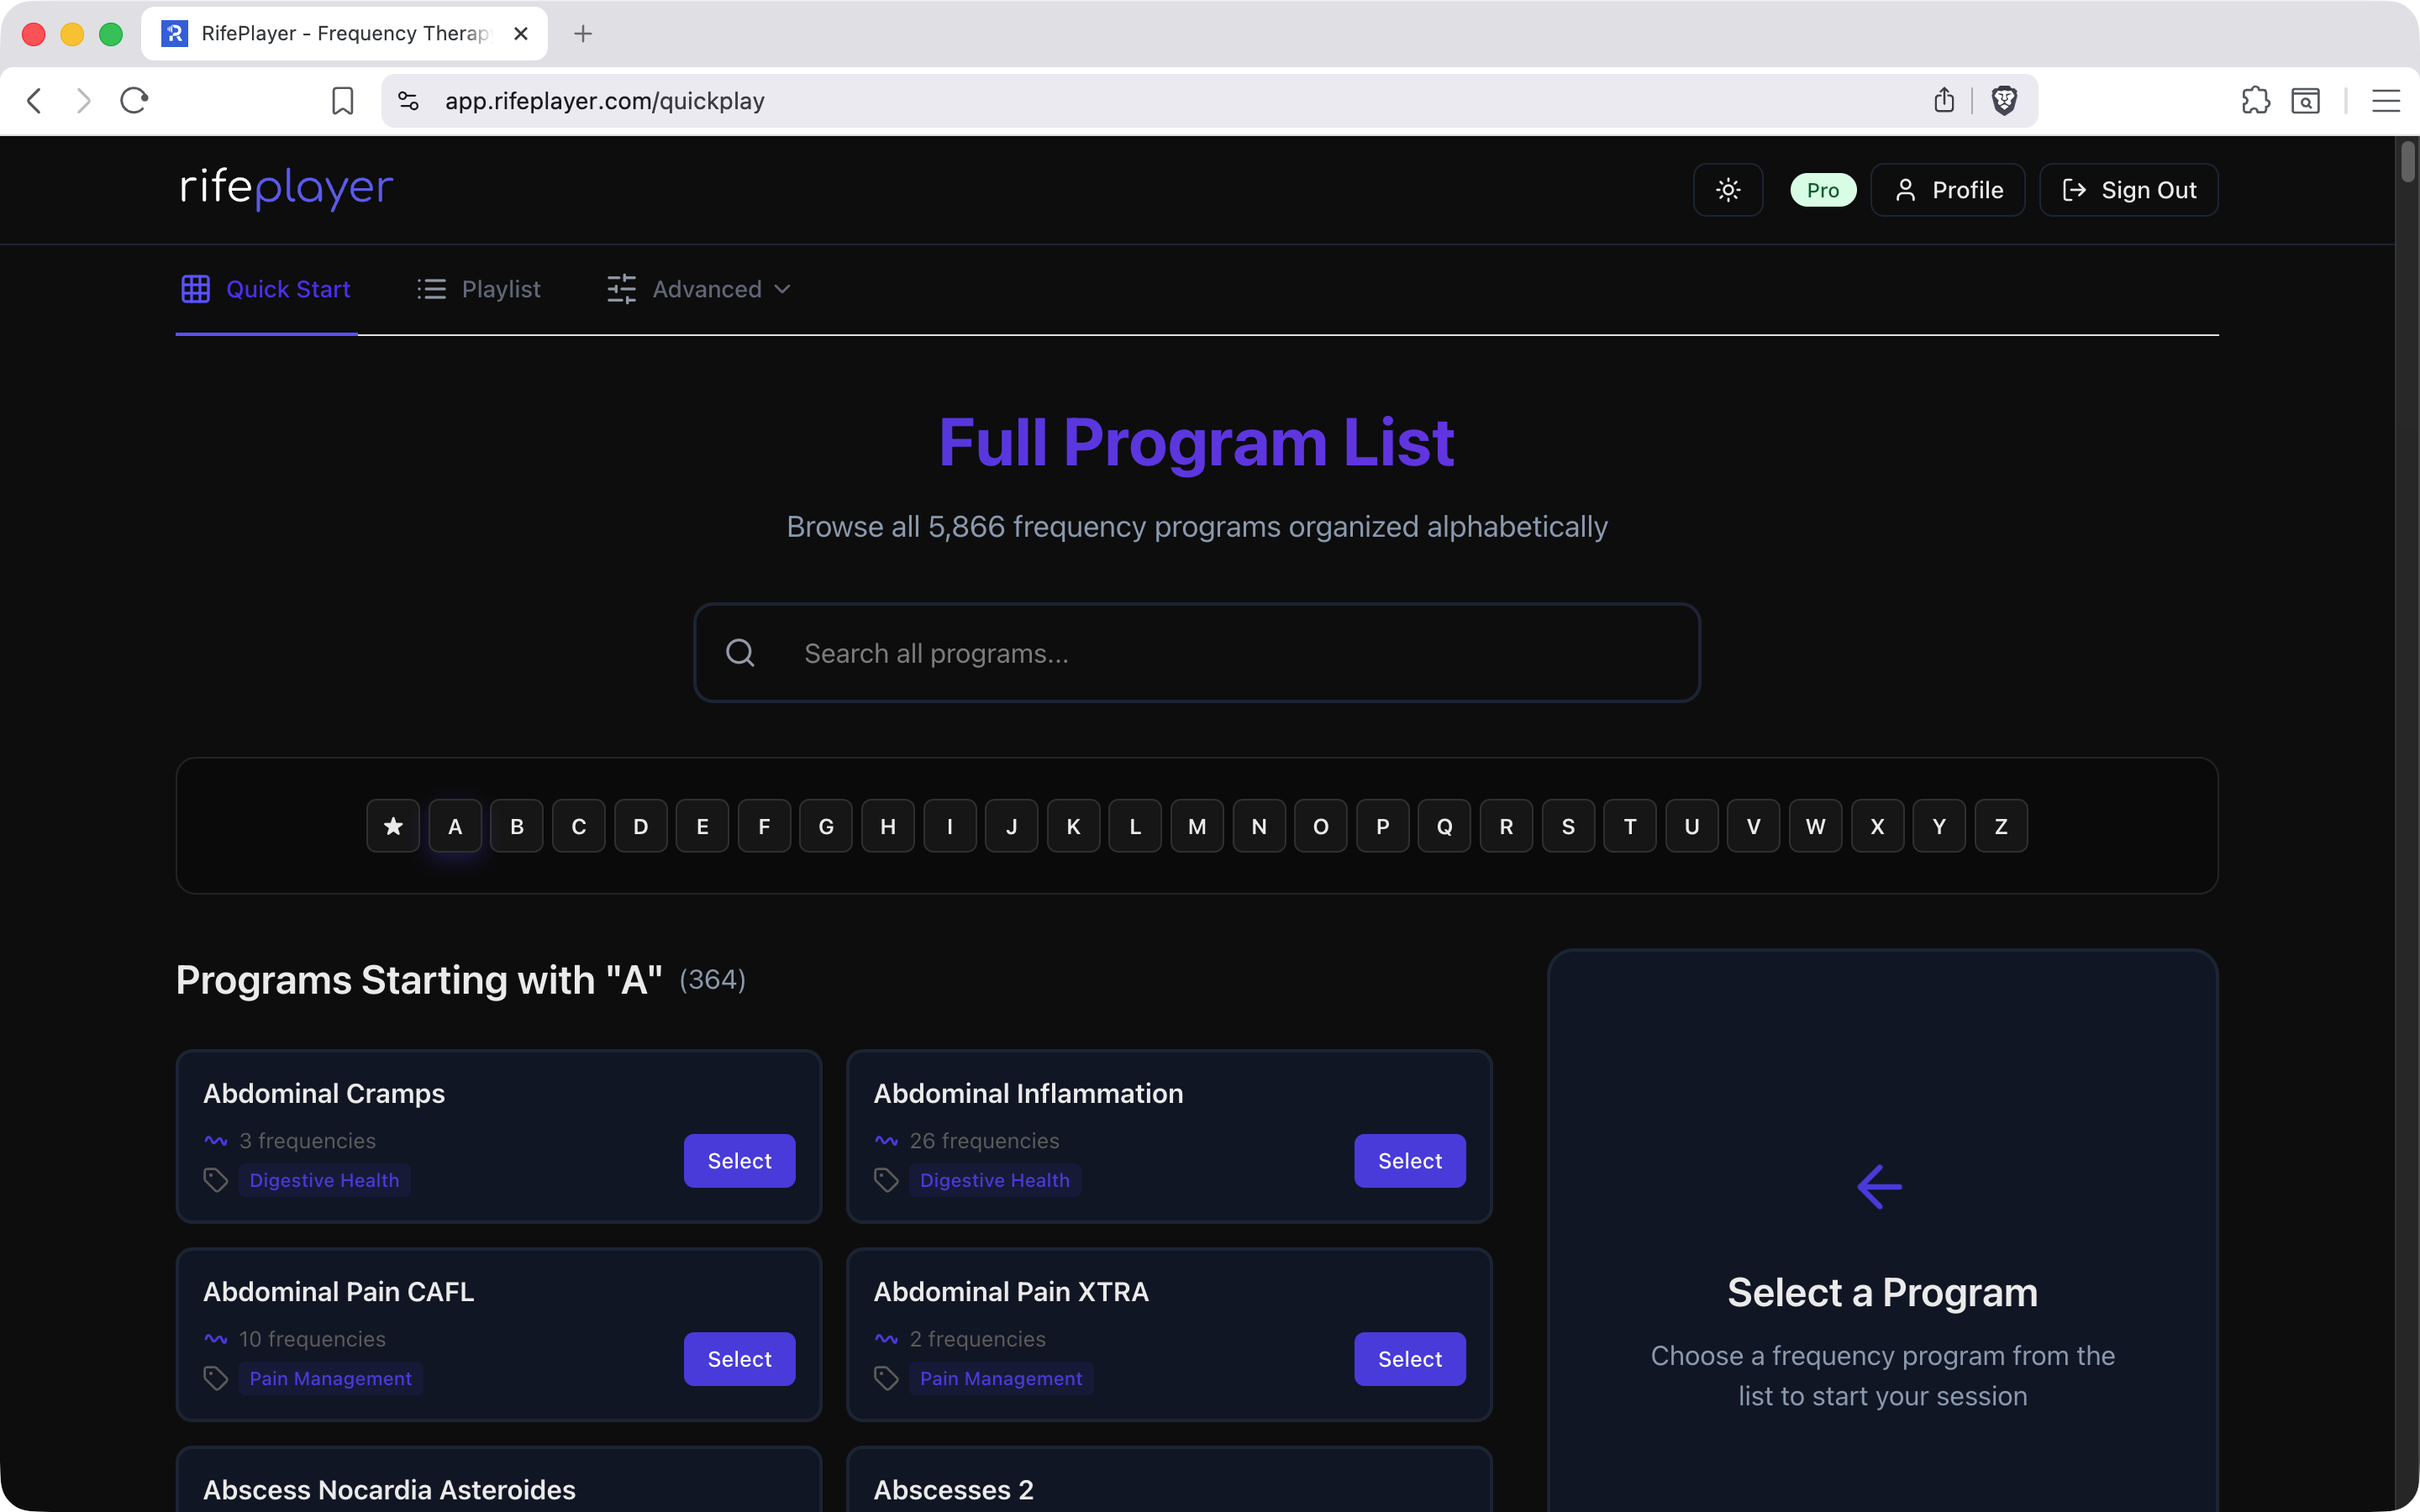The width and height of the screenshot is (2420, 1512).
Task: Filter programs by letter Z
Action: point(2001,826)
